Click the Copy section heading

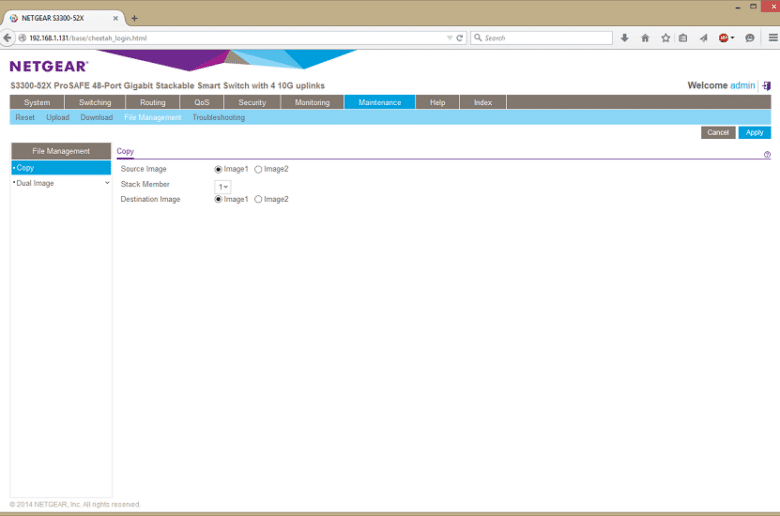(x=125, y=151)
